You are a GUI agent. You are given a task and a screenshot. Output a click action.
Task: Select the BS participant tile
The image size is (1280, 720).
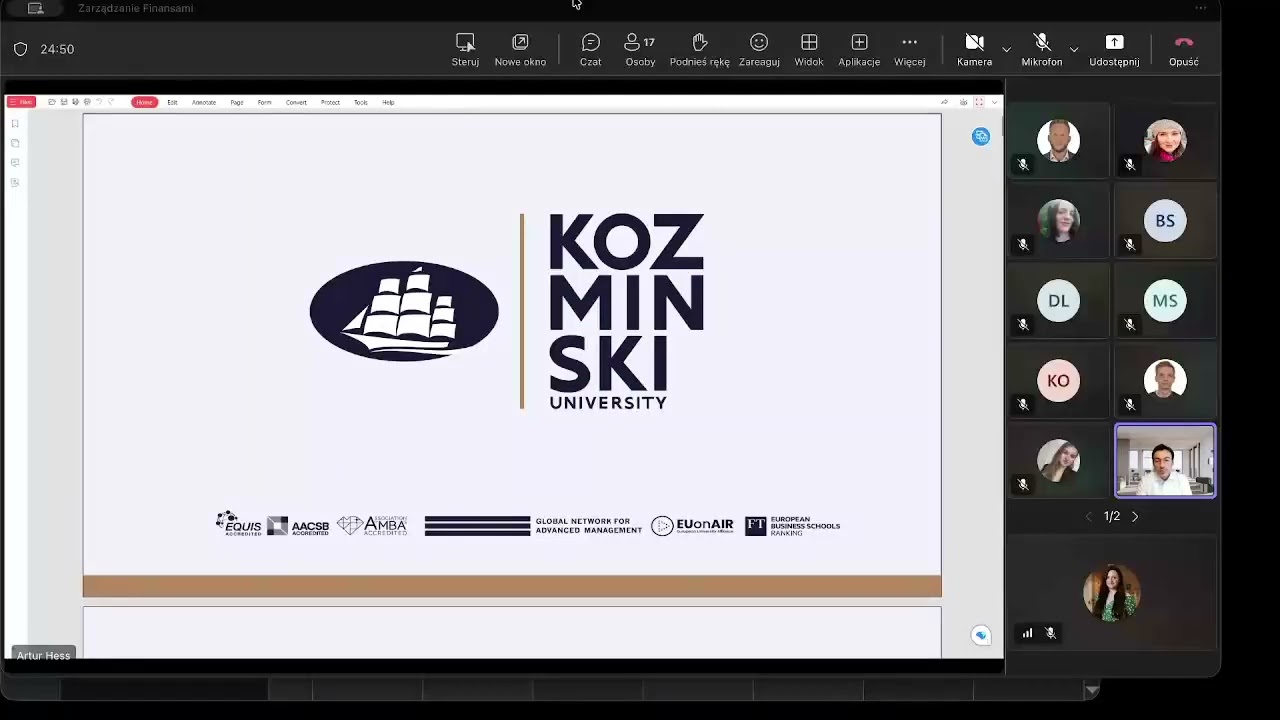1165,221
